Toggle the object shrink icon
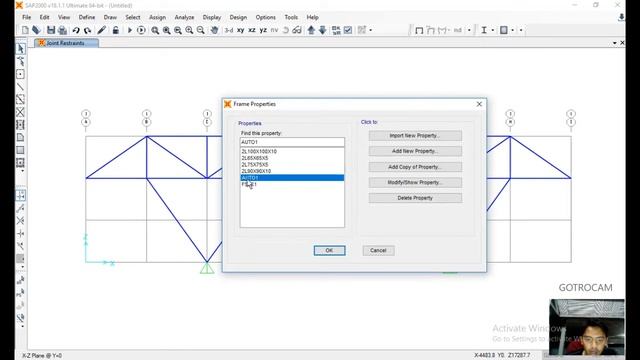 click(336, 30)
